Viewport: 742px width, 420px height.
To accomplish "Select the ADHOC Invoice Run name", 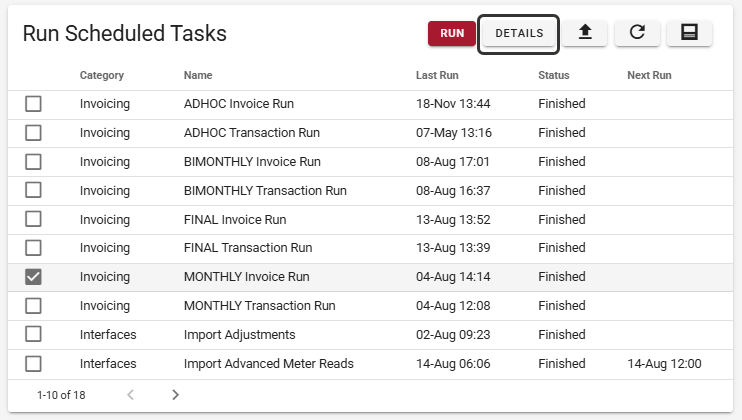I will pos(238,104).
